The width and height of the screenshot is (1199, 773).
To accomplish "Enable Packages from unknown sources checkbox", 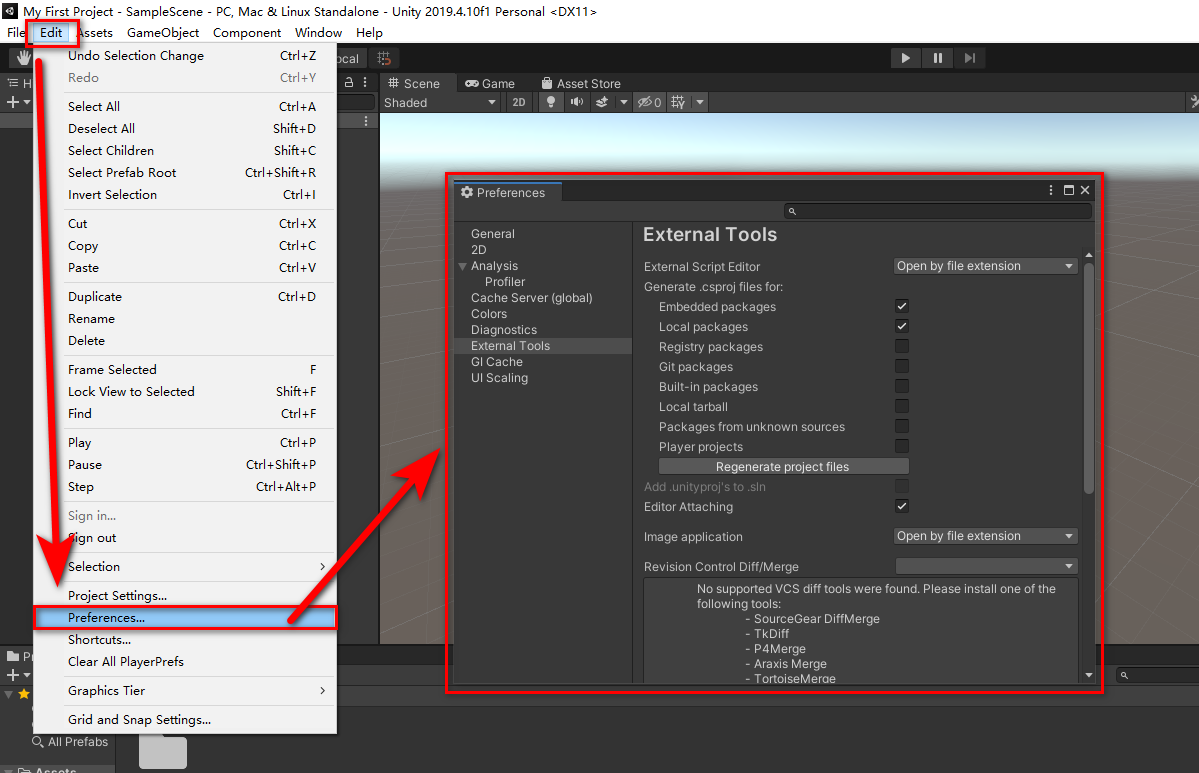I will pyautogui.click(x=902, y=426).
